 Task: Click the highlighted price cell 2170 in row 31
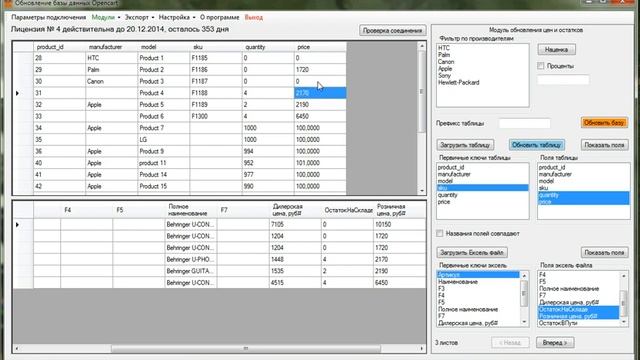click(x=320, y=93)
